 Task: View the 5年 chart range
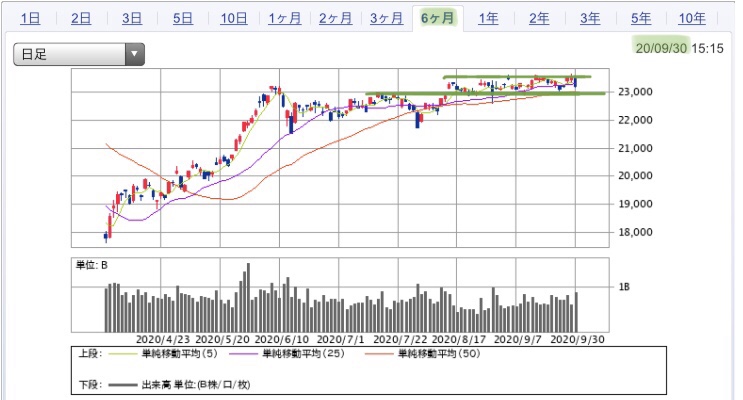(x=641, y=18)
